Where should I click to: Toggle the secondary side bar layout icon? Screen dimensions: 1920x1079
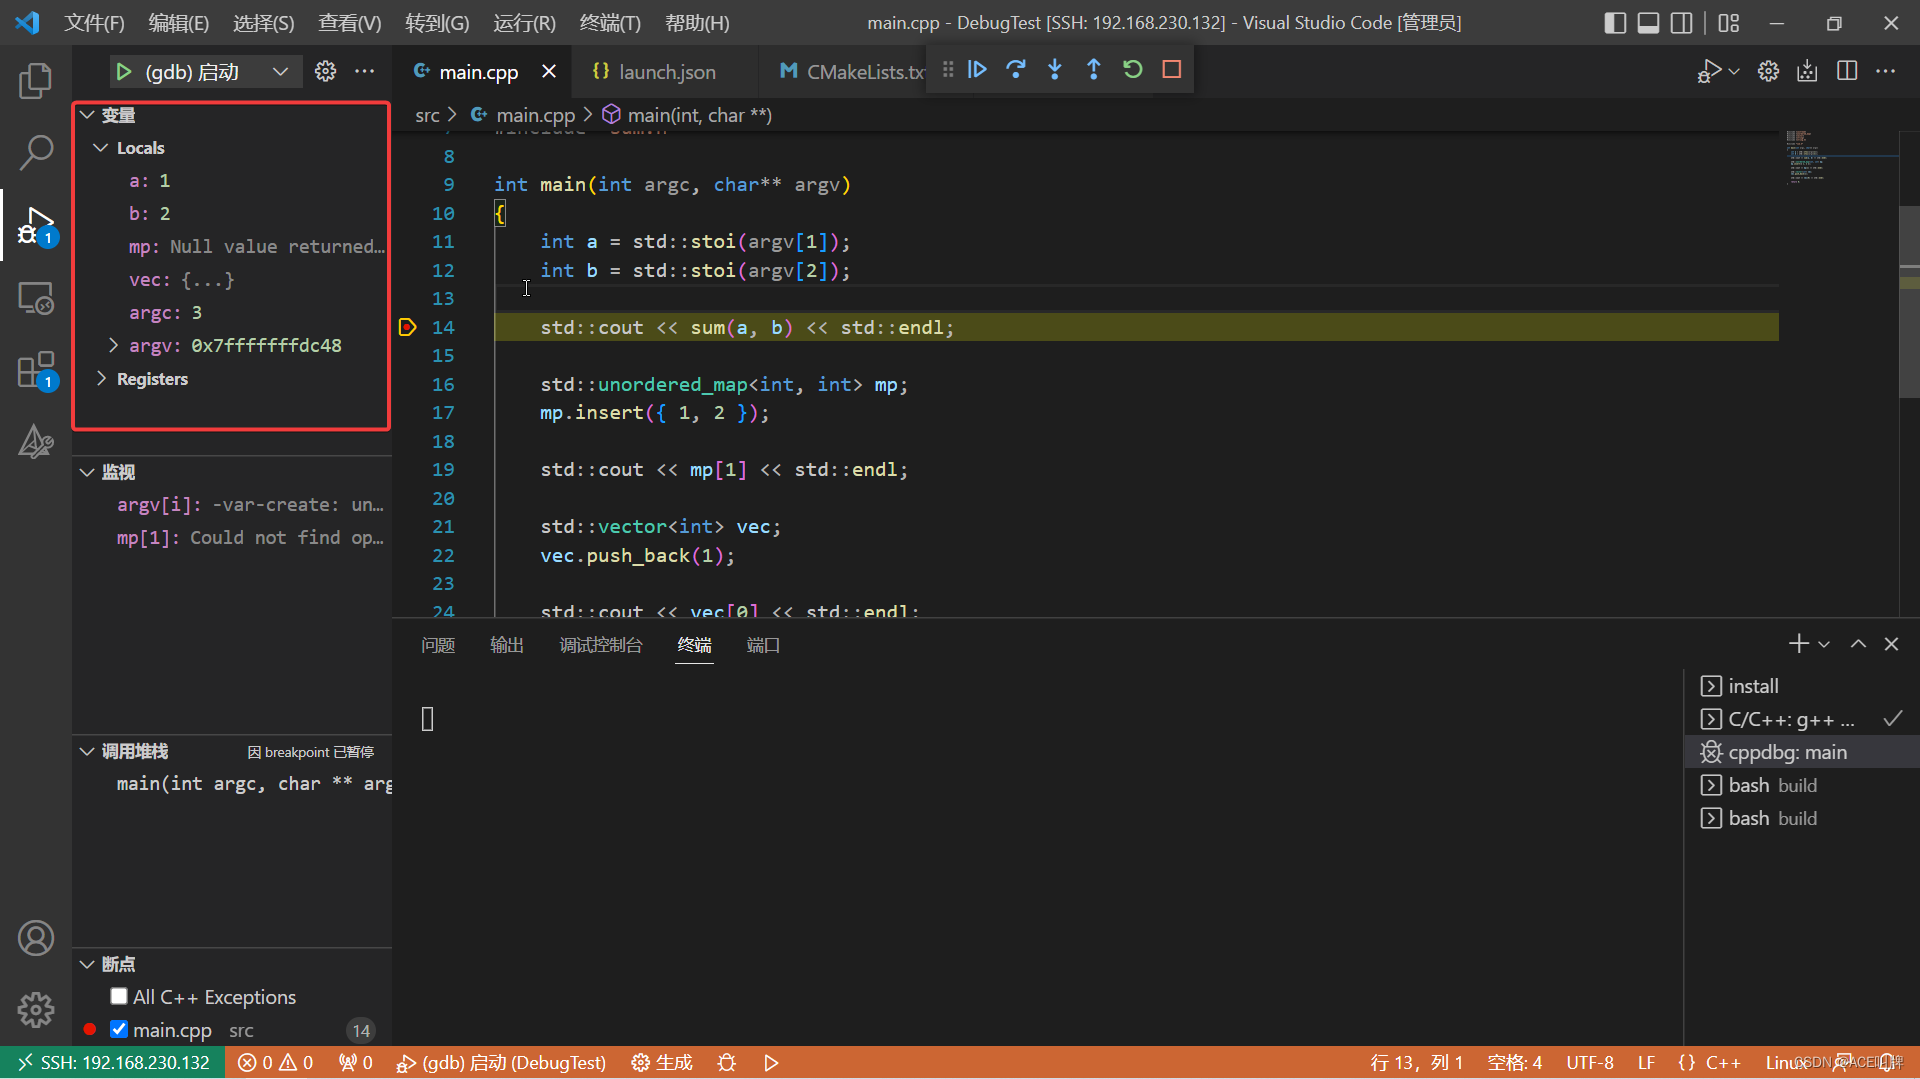coord(1682,23)
